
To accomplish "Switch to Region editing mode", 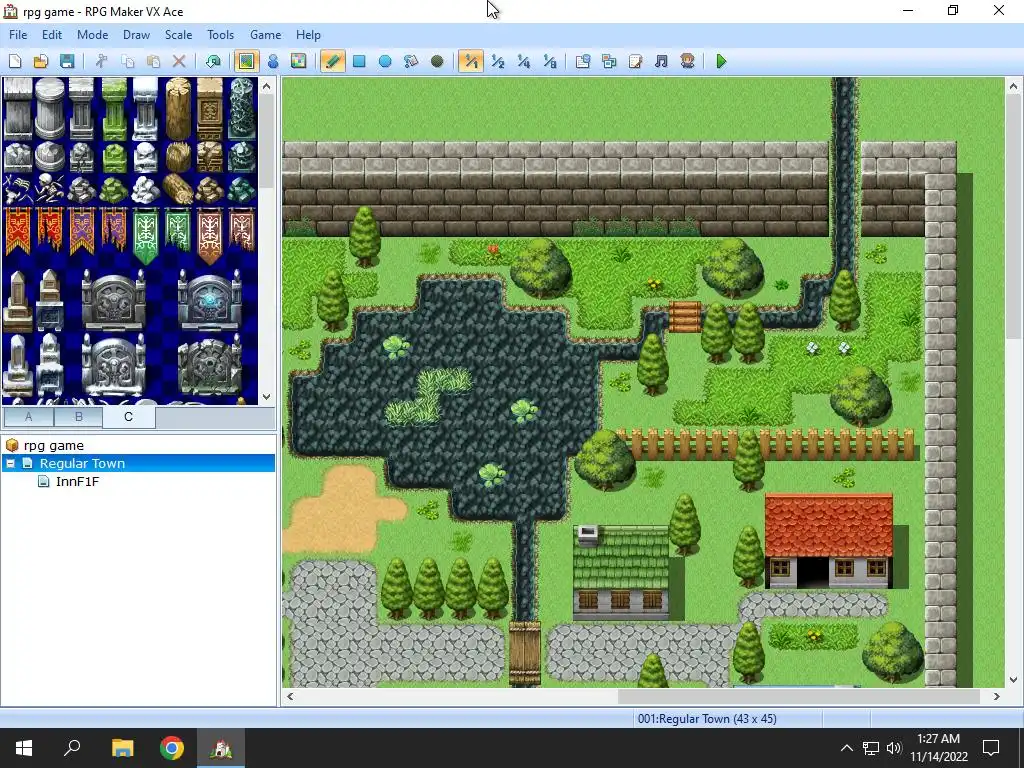I will tap(298, 61).
